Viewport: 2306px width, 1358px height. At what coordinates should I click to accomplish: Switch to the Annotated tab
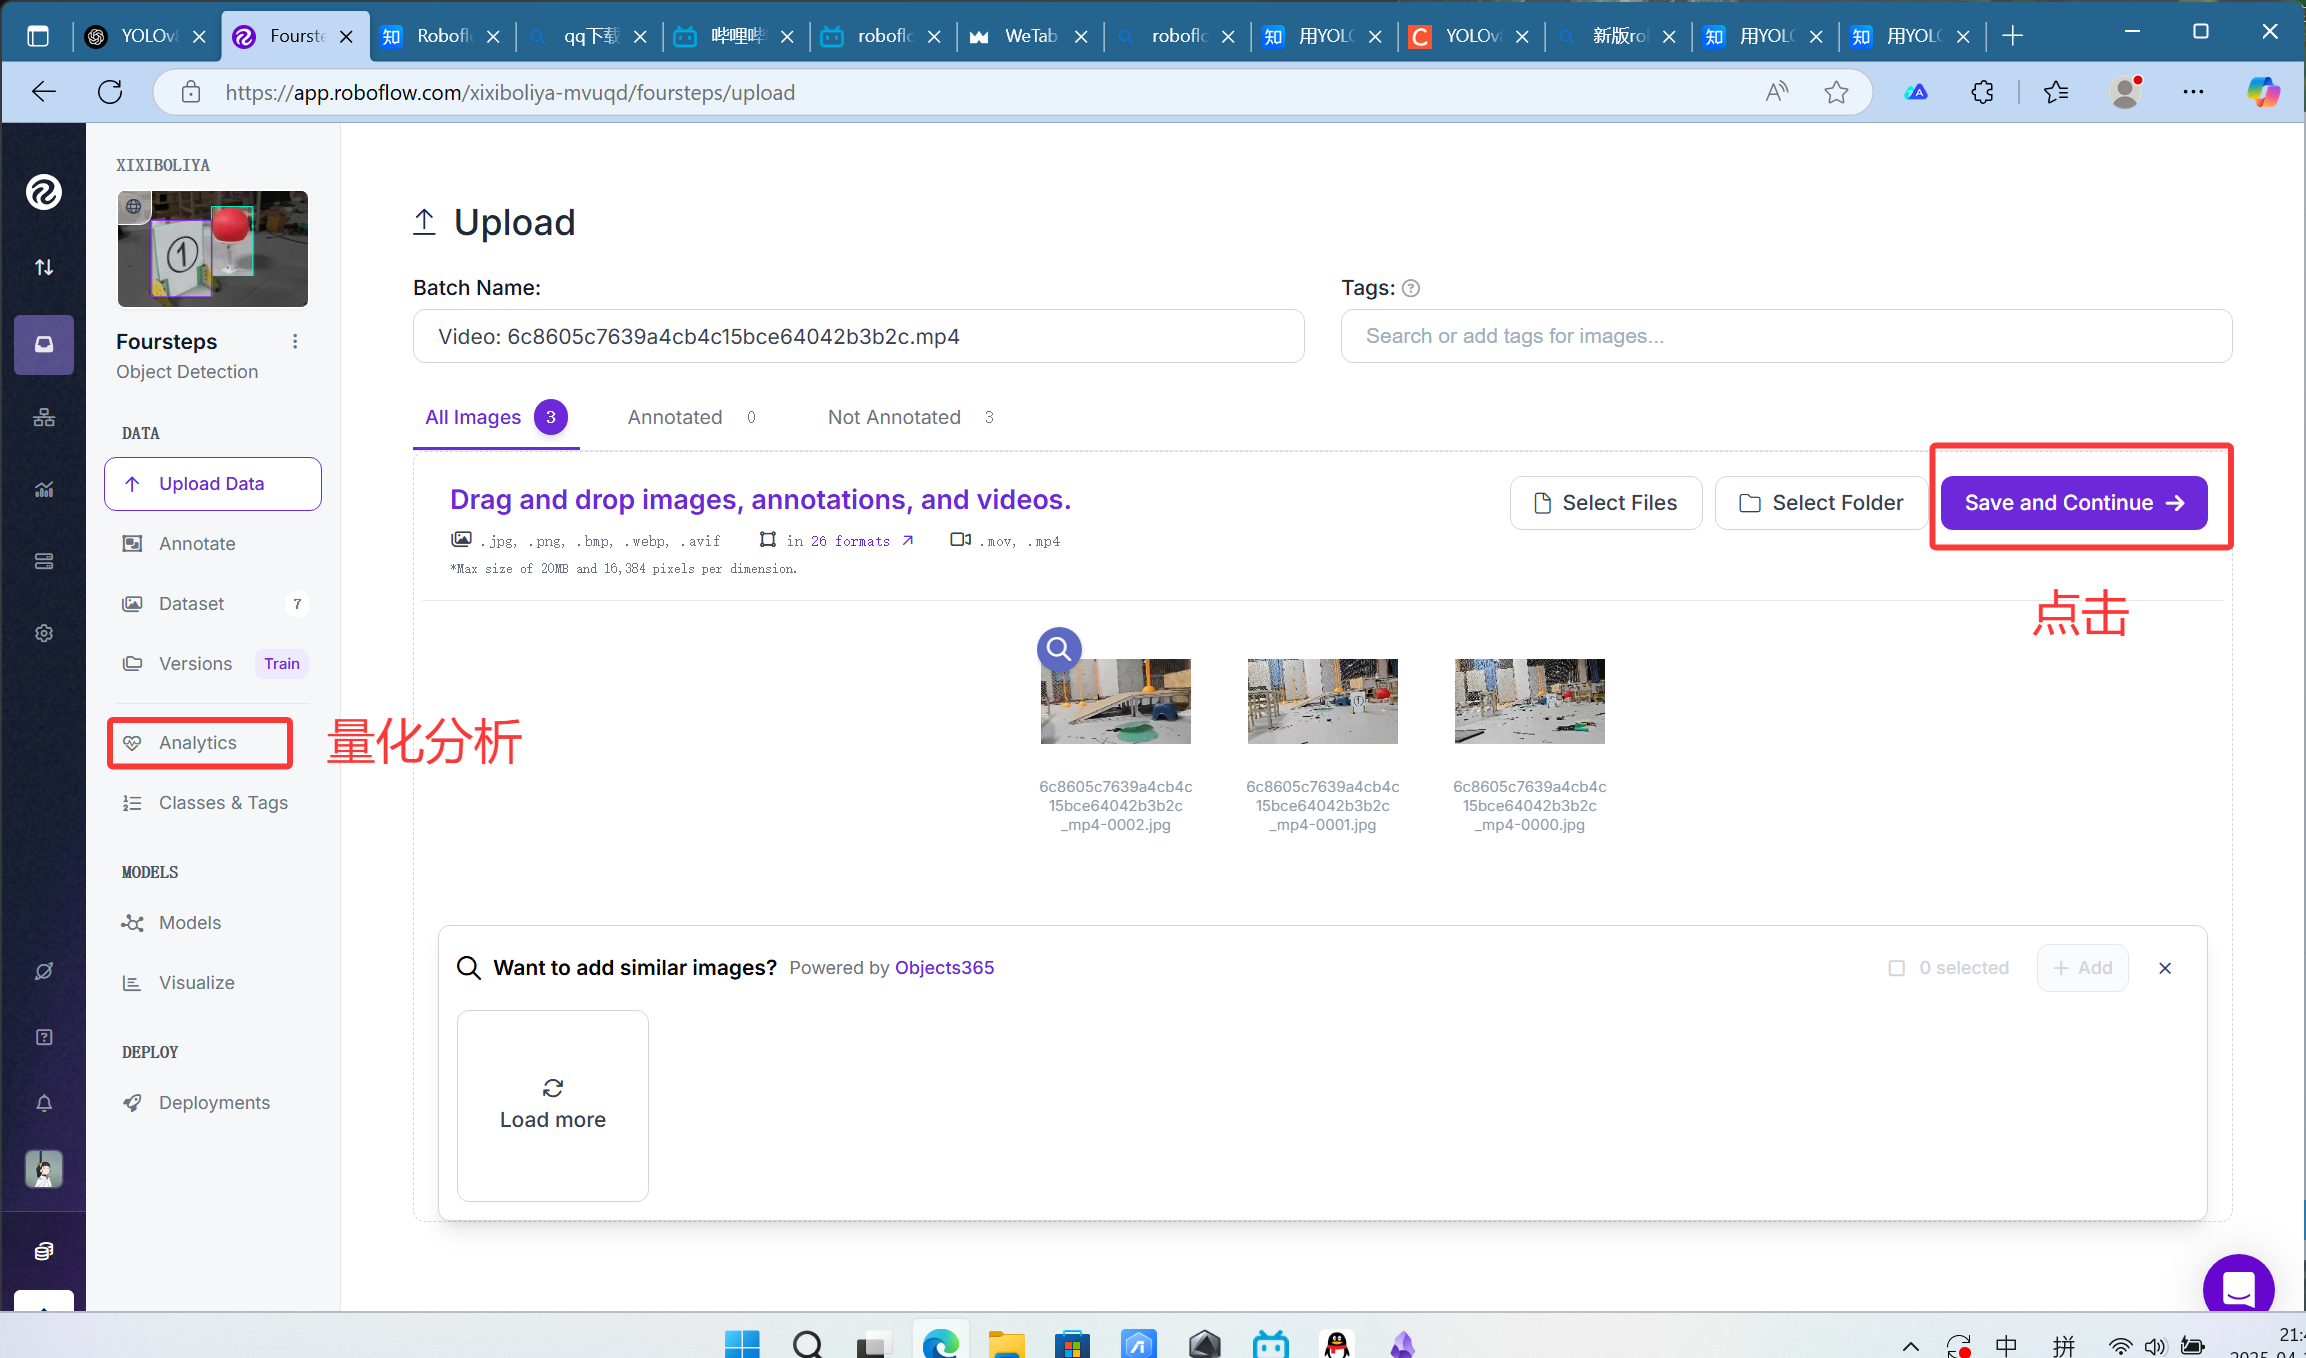pyautogui.click(x=675, y=417)
